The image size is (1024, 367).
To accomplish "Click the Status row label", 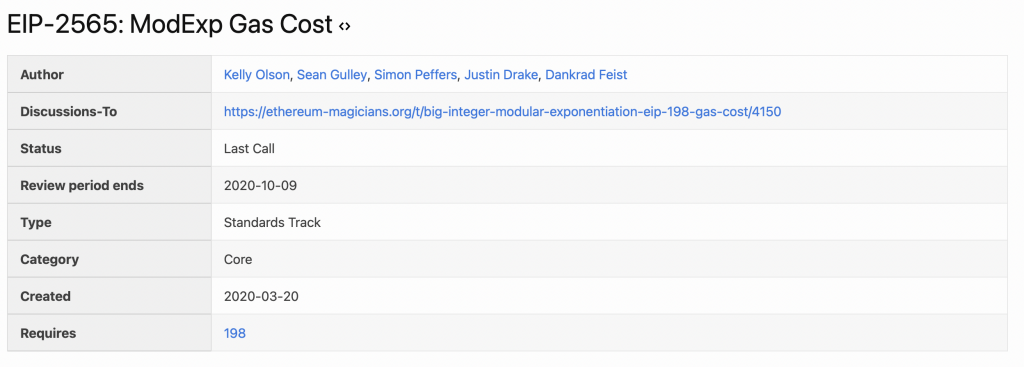I will pos(40,149).
